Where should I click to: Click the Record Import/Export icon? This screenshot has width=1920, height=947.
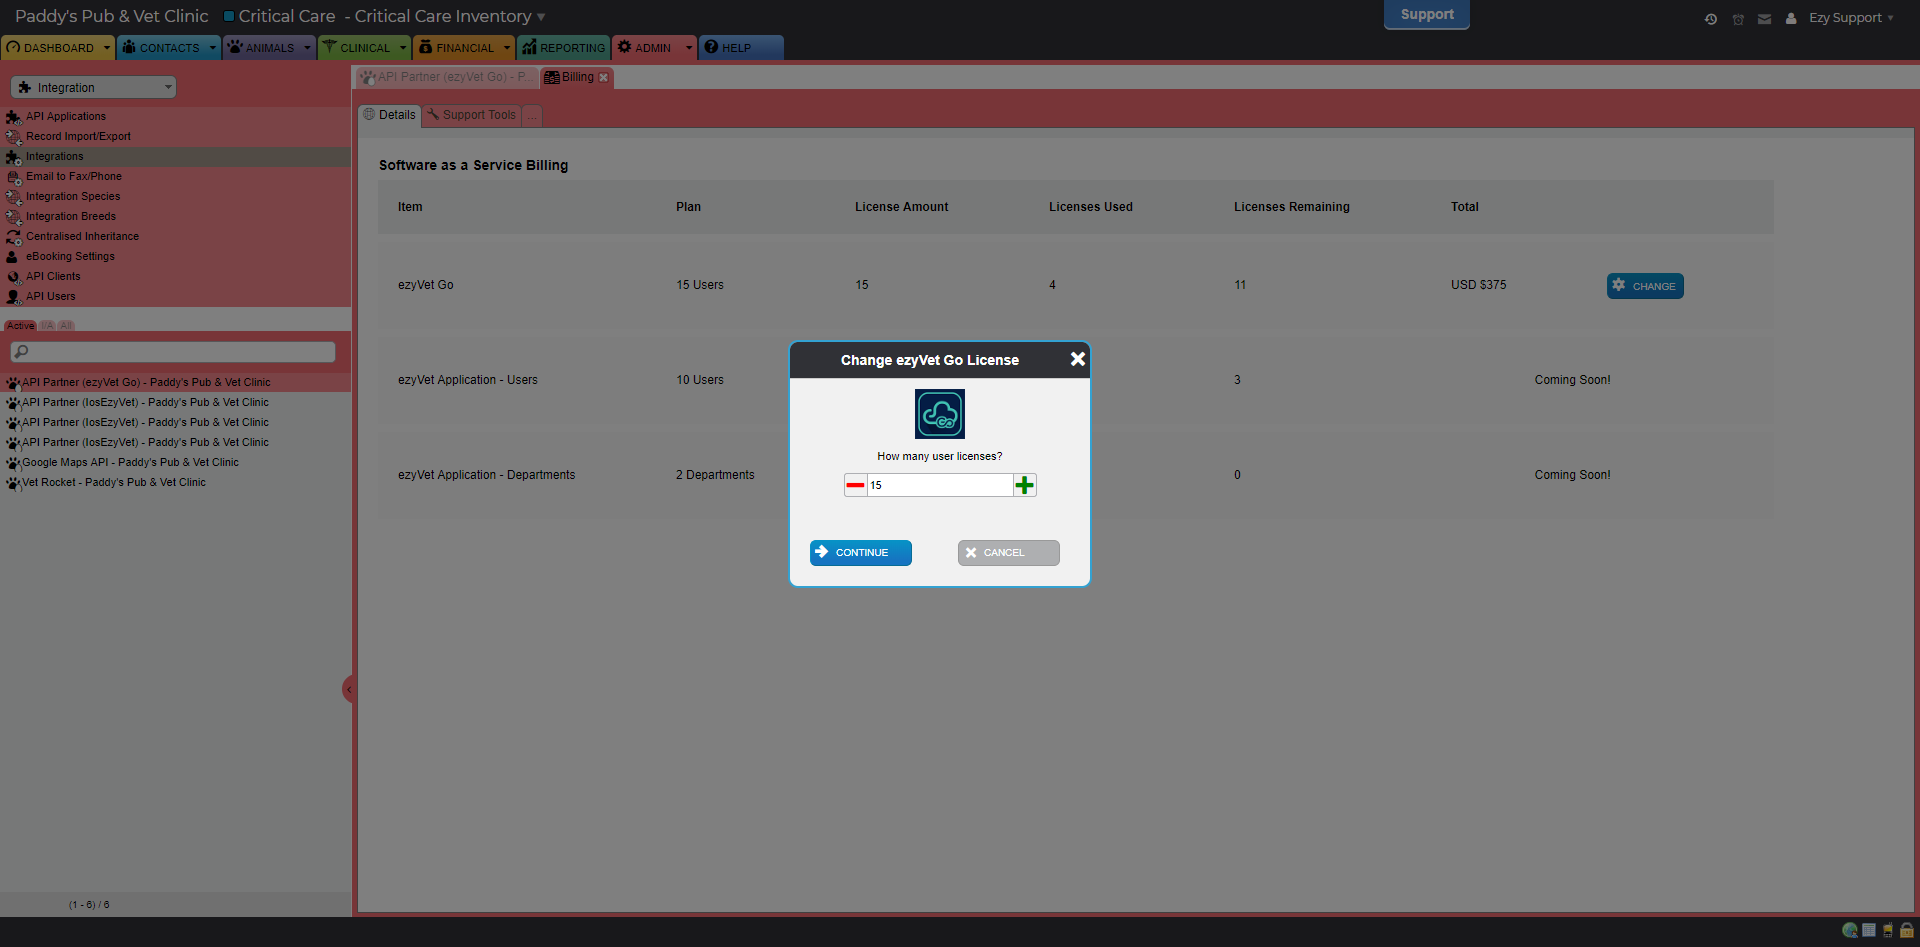pos(13,137)
